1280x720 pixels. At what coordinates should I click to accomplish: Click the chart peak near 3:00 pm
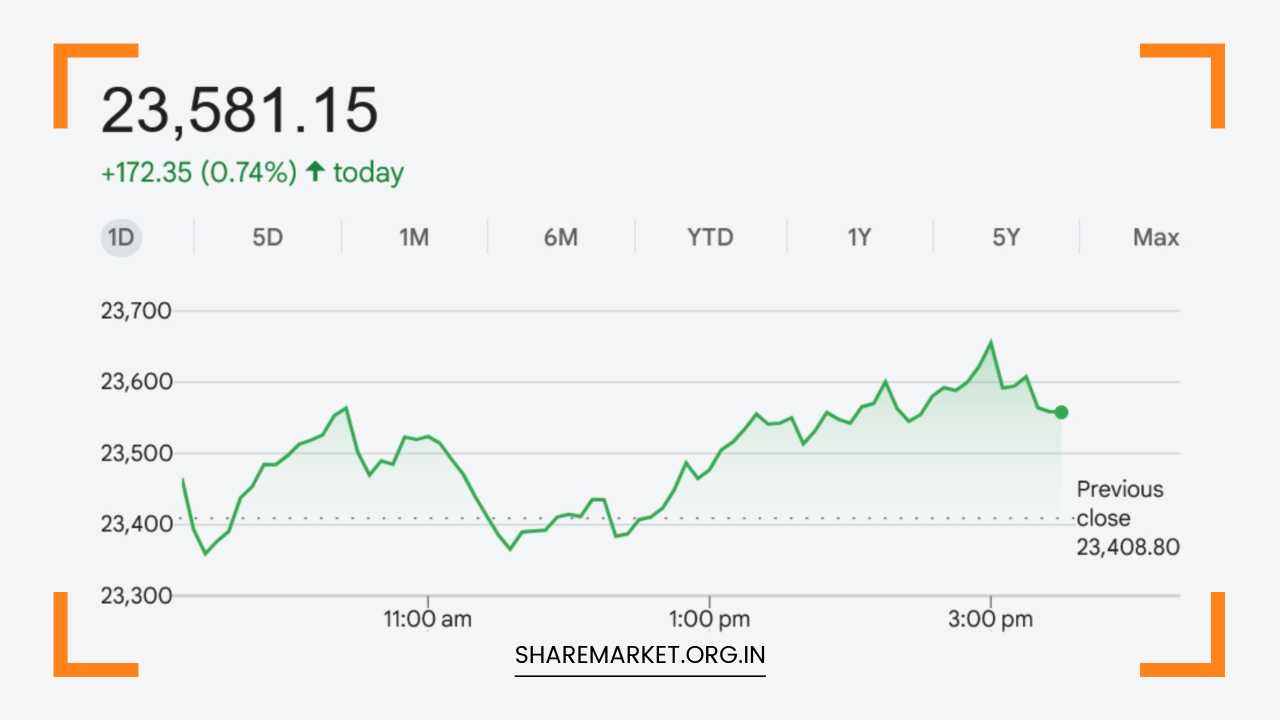click(x=991, y=341)
